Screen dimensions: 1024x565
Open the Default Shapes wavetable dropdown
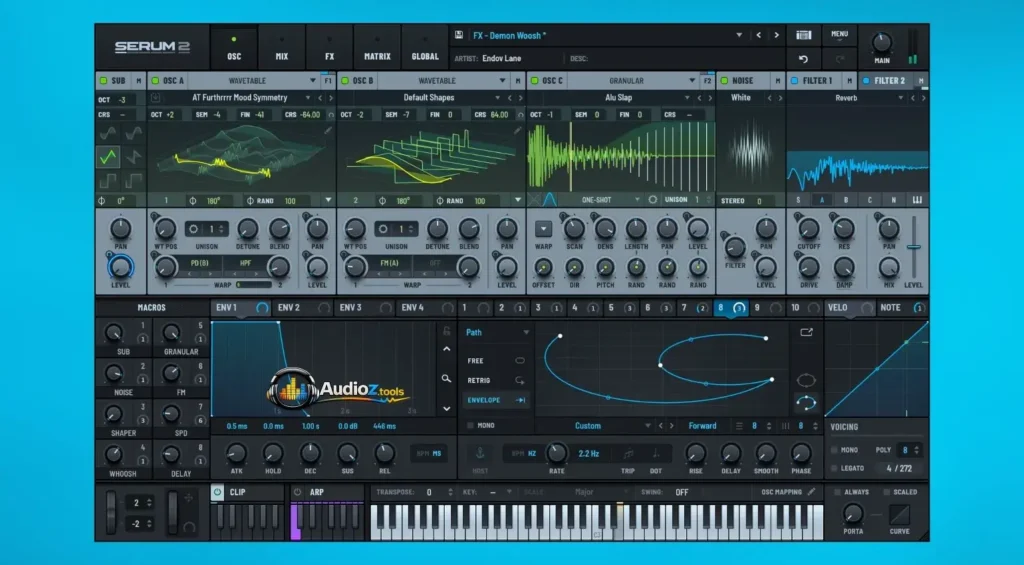coord(498,98)
